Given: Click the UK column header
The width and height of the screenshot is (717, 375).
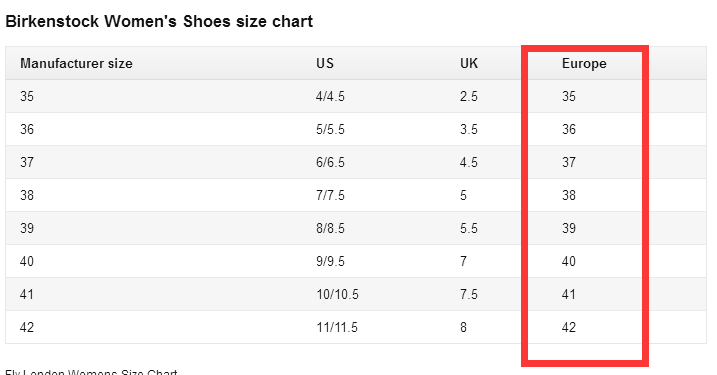Looking at the screenshot, I should pyautogui.click(x=469, y=63).
